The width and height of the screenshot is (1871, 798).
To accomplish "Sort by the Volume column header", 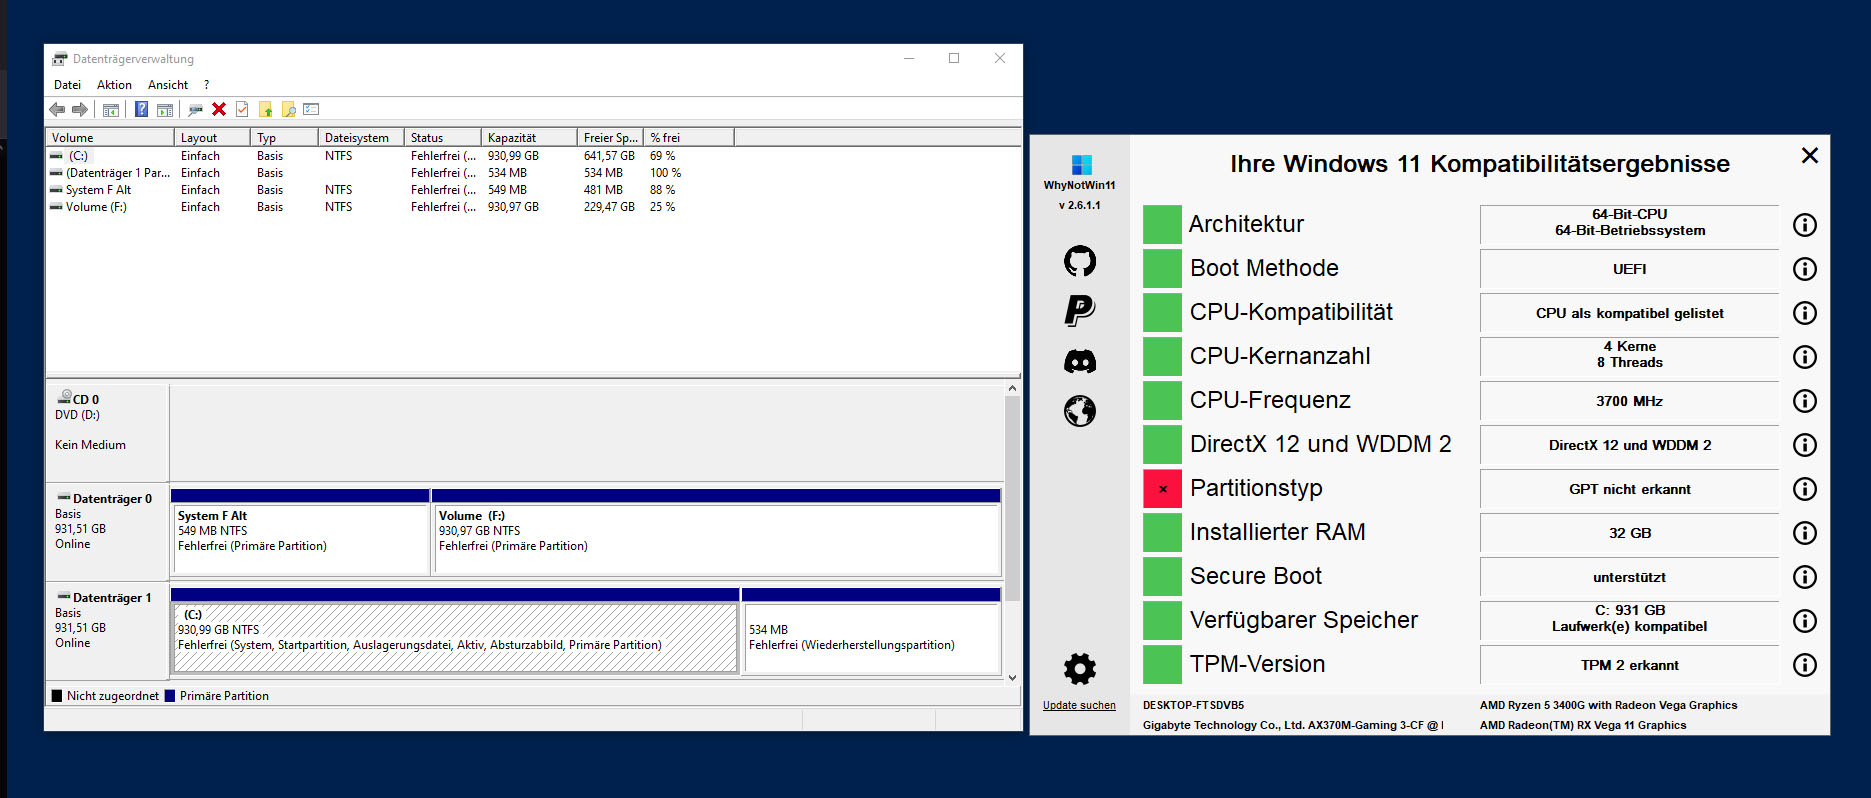I will [x=110, y=138].
